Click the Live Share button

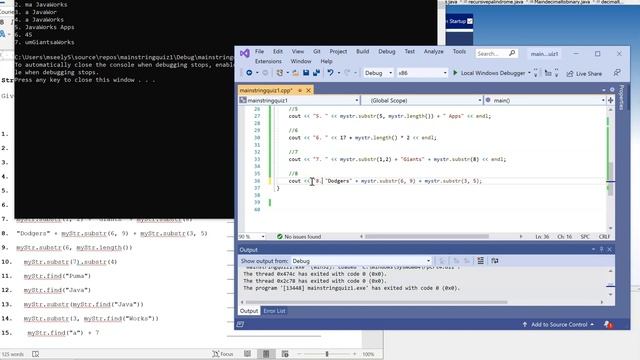[x=584, y=73]
